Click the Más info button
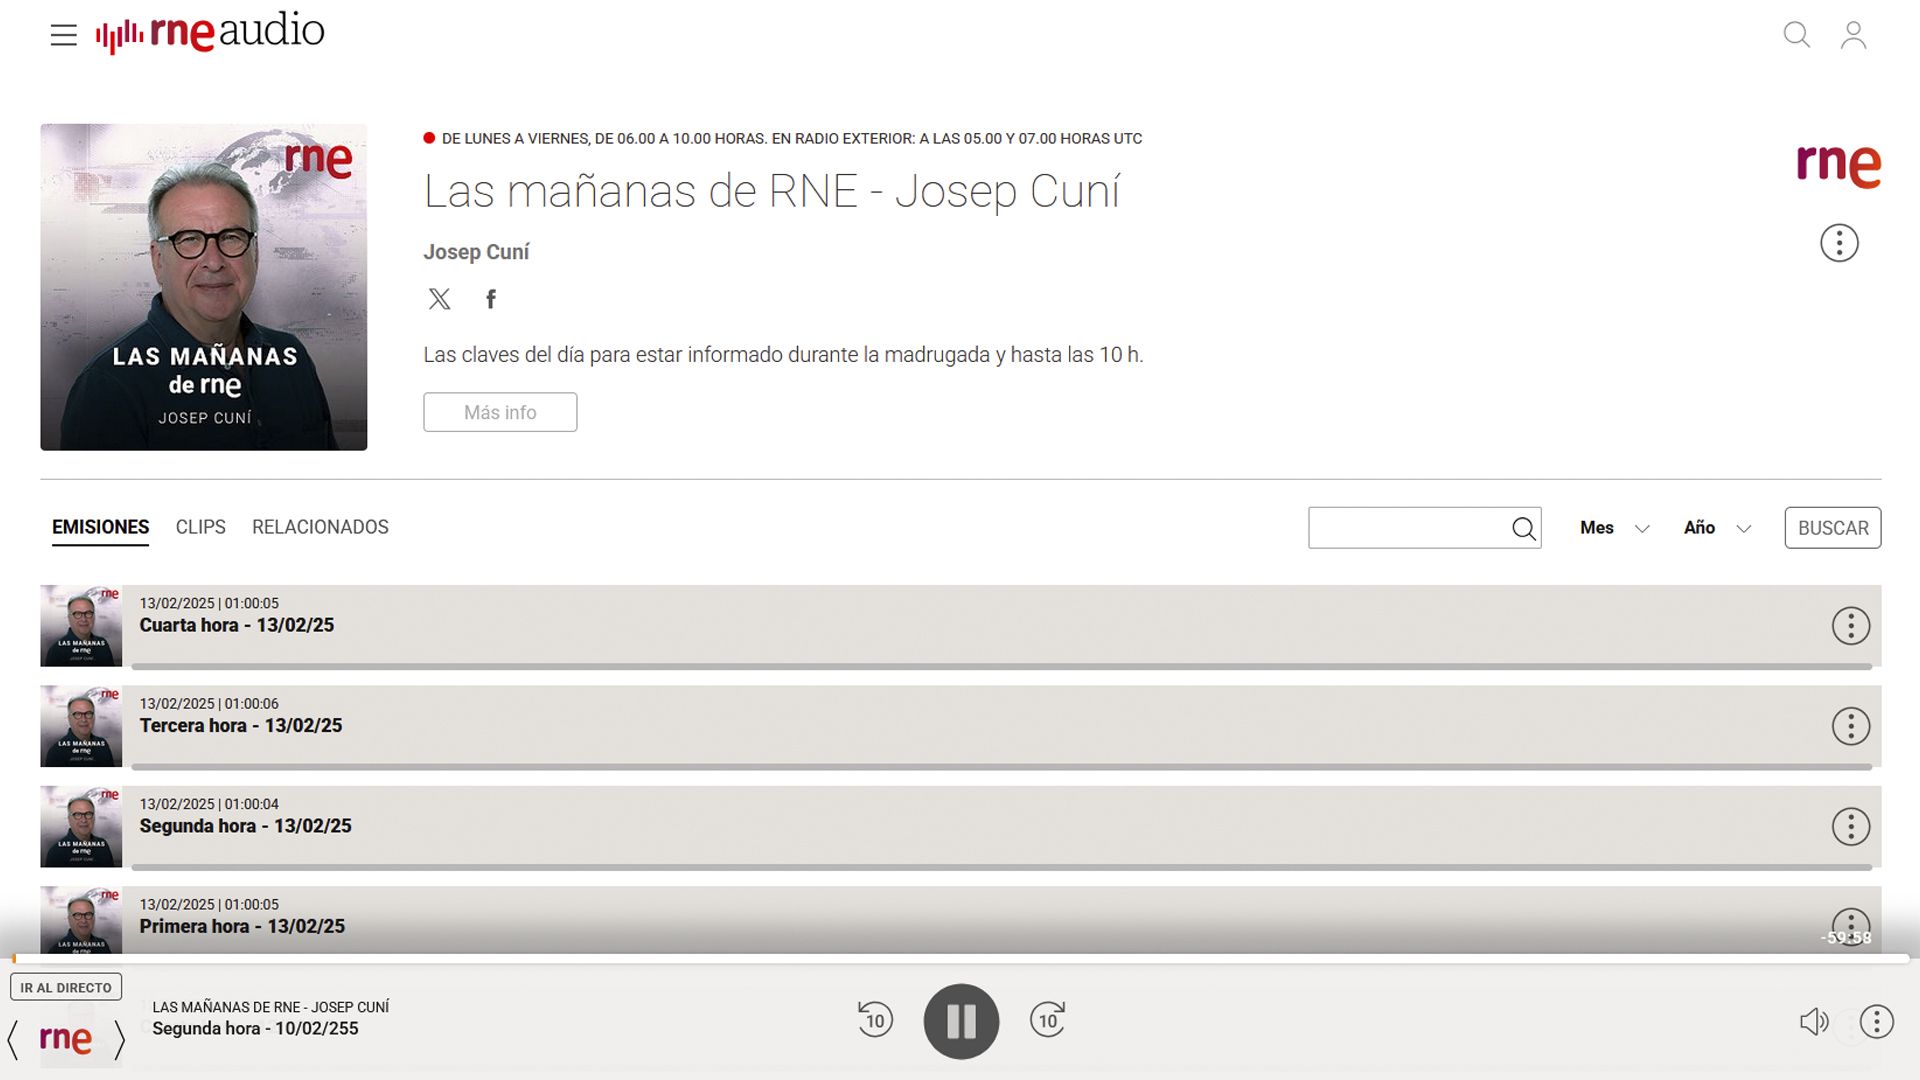 (500, 412)
